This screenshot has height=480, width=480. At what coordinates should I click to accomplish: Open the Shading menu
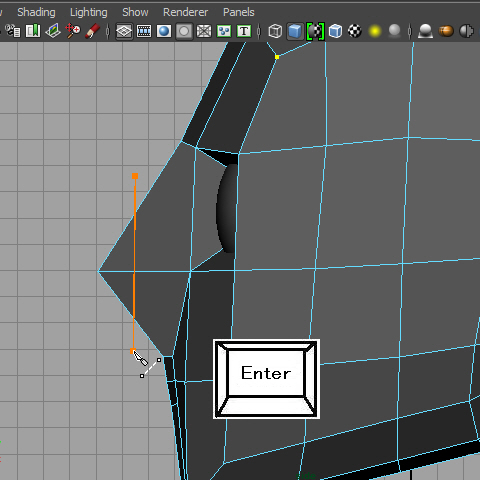36,12
